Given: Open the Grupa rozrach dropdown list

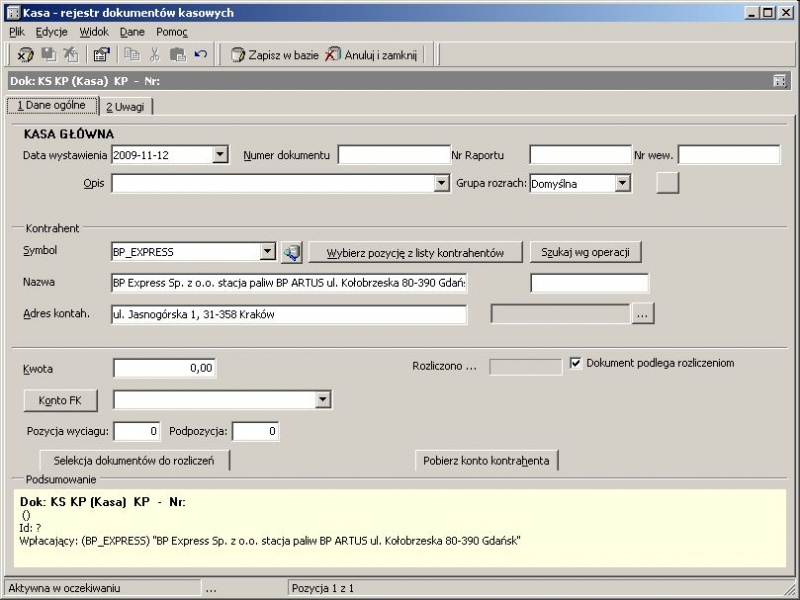Looking at the screenshot, I should click(x=622, y=183).
